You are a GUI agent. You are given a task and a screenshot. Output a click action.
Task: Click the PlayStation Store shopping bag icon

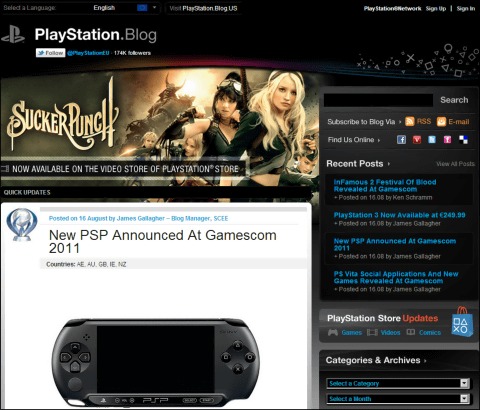(x=462, y=322)
